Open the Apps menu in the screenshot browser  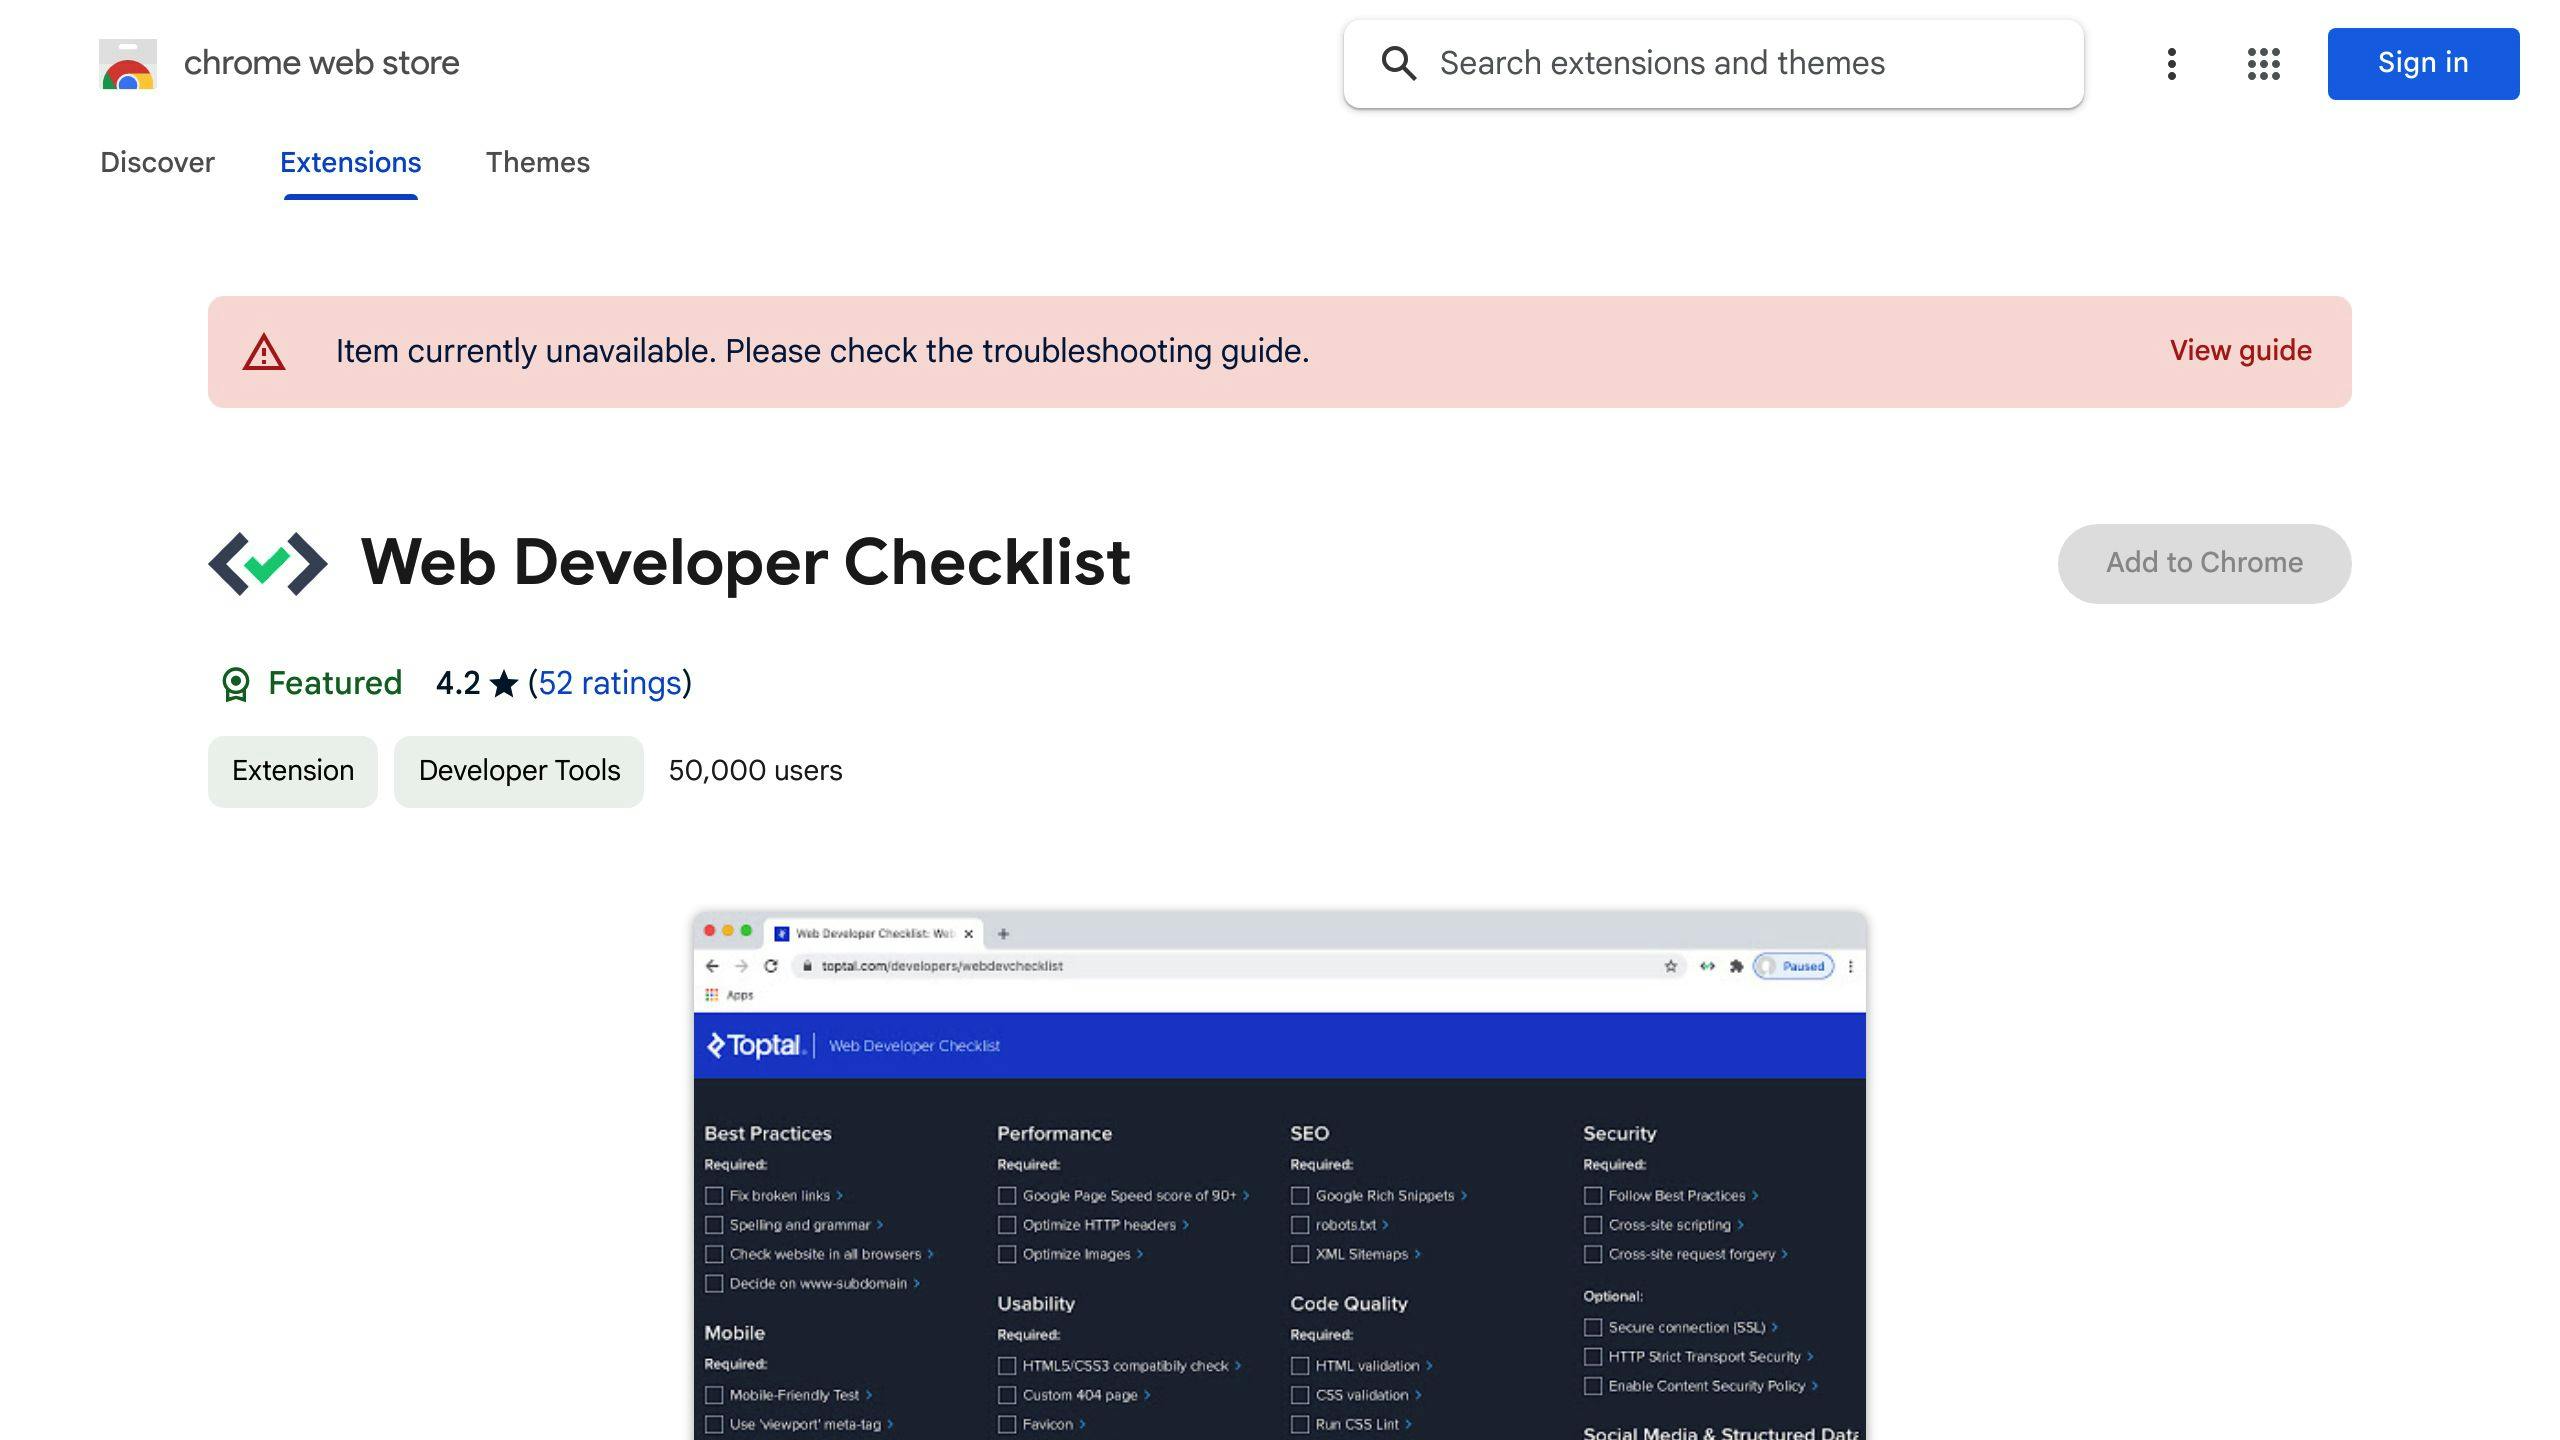pyautogui.click(x=730, y=995)
